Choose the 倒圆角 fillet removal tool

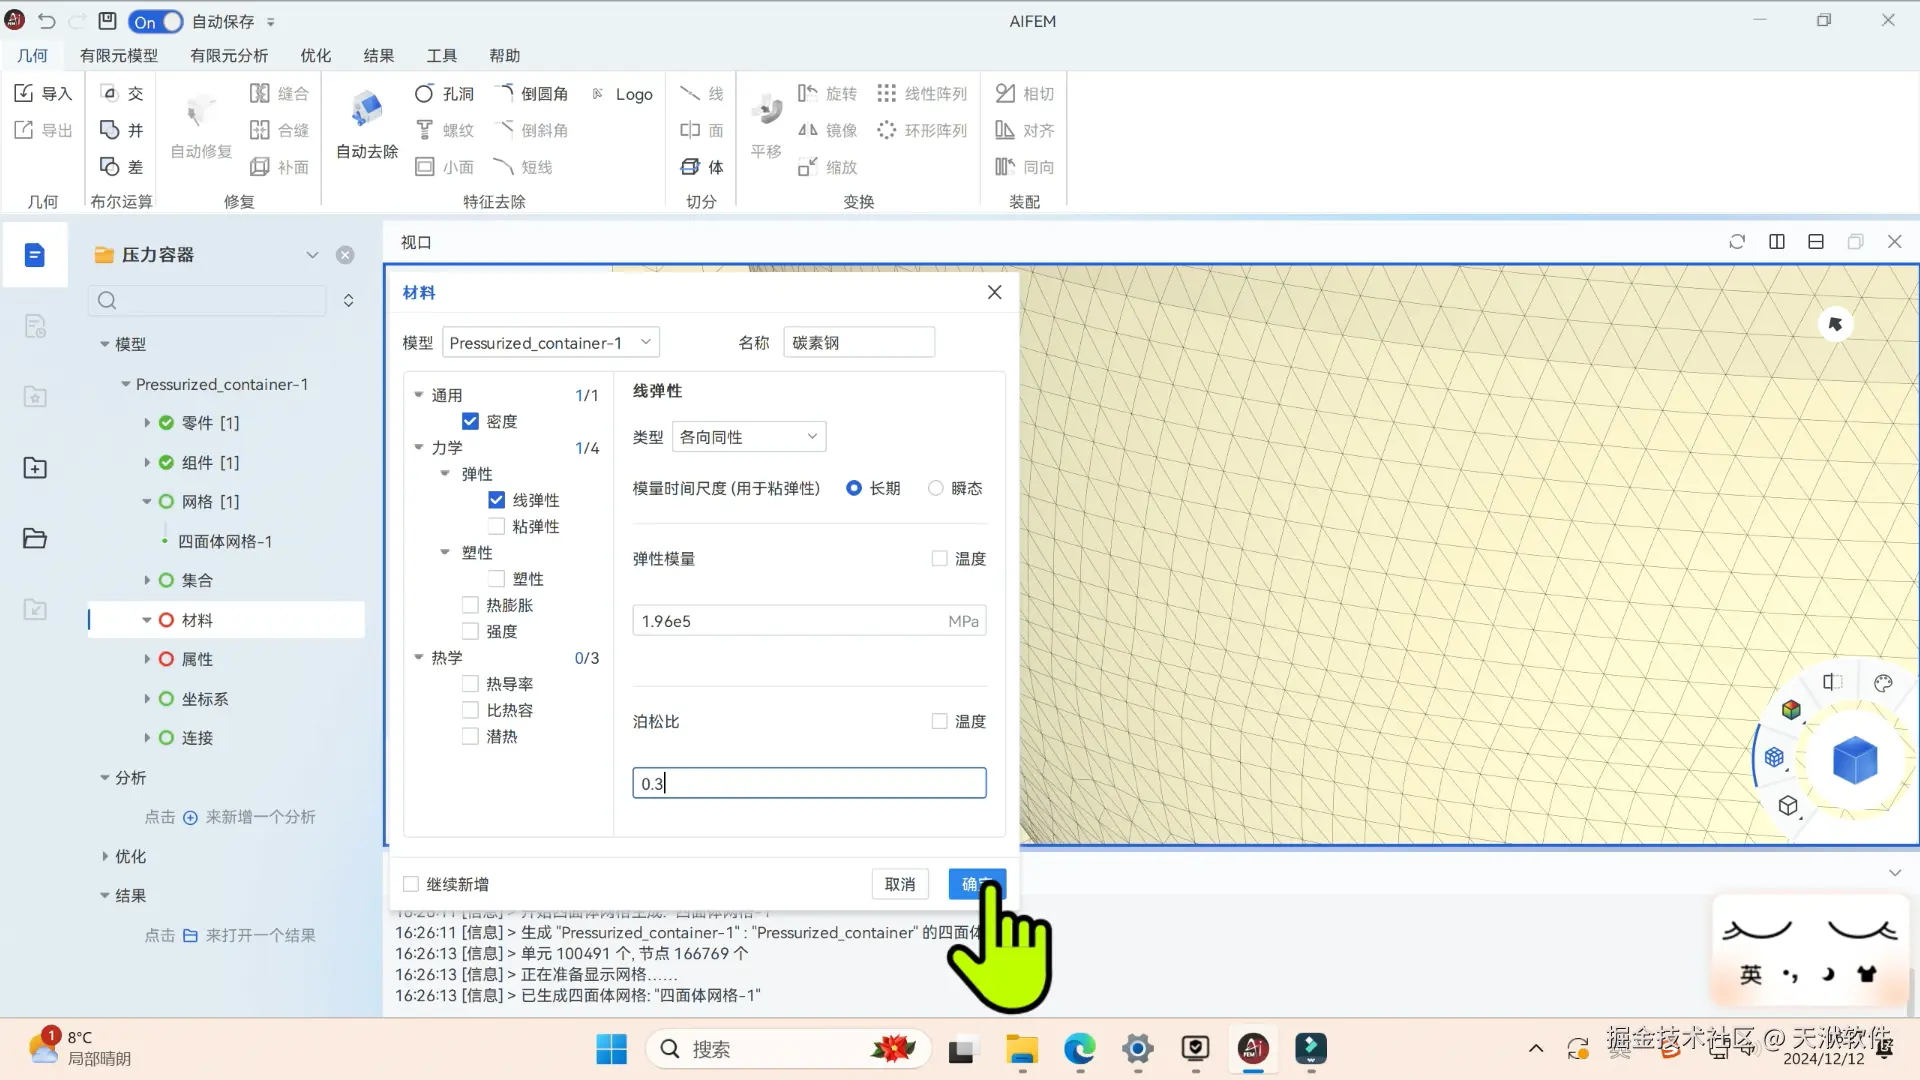[x=532, y=93]
